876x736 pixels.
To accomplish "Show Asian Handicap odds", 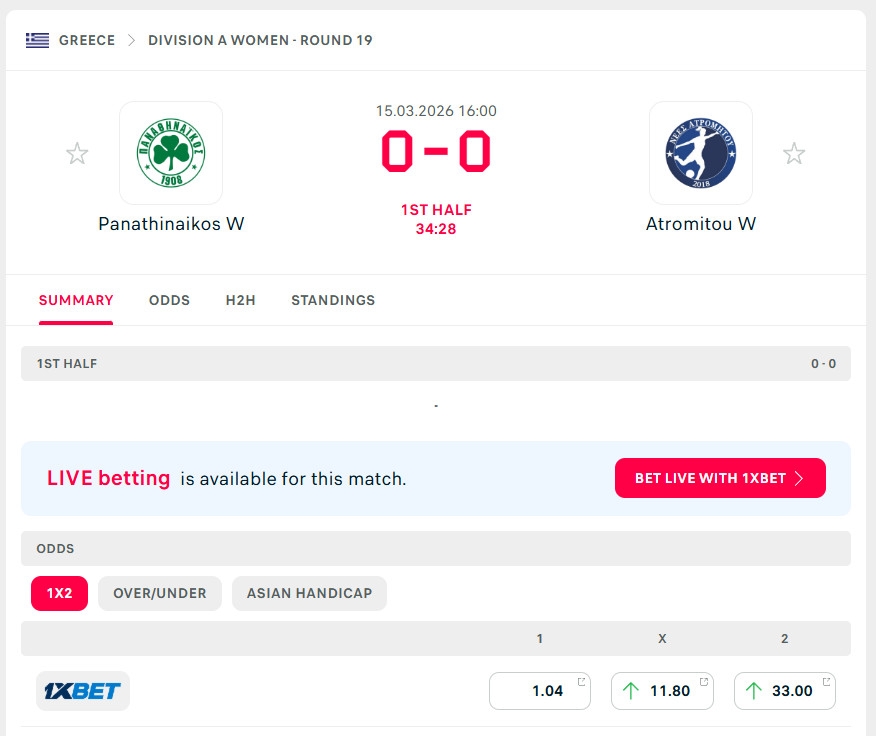I will (x=309, y=593).
